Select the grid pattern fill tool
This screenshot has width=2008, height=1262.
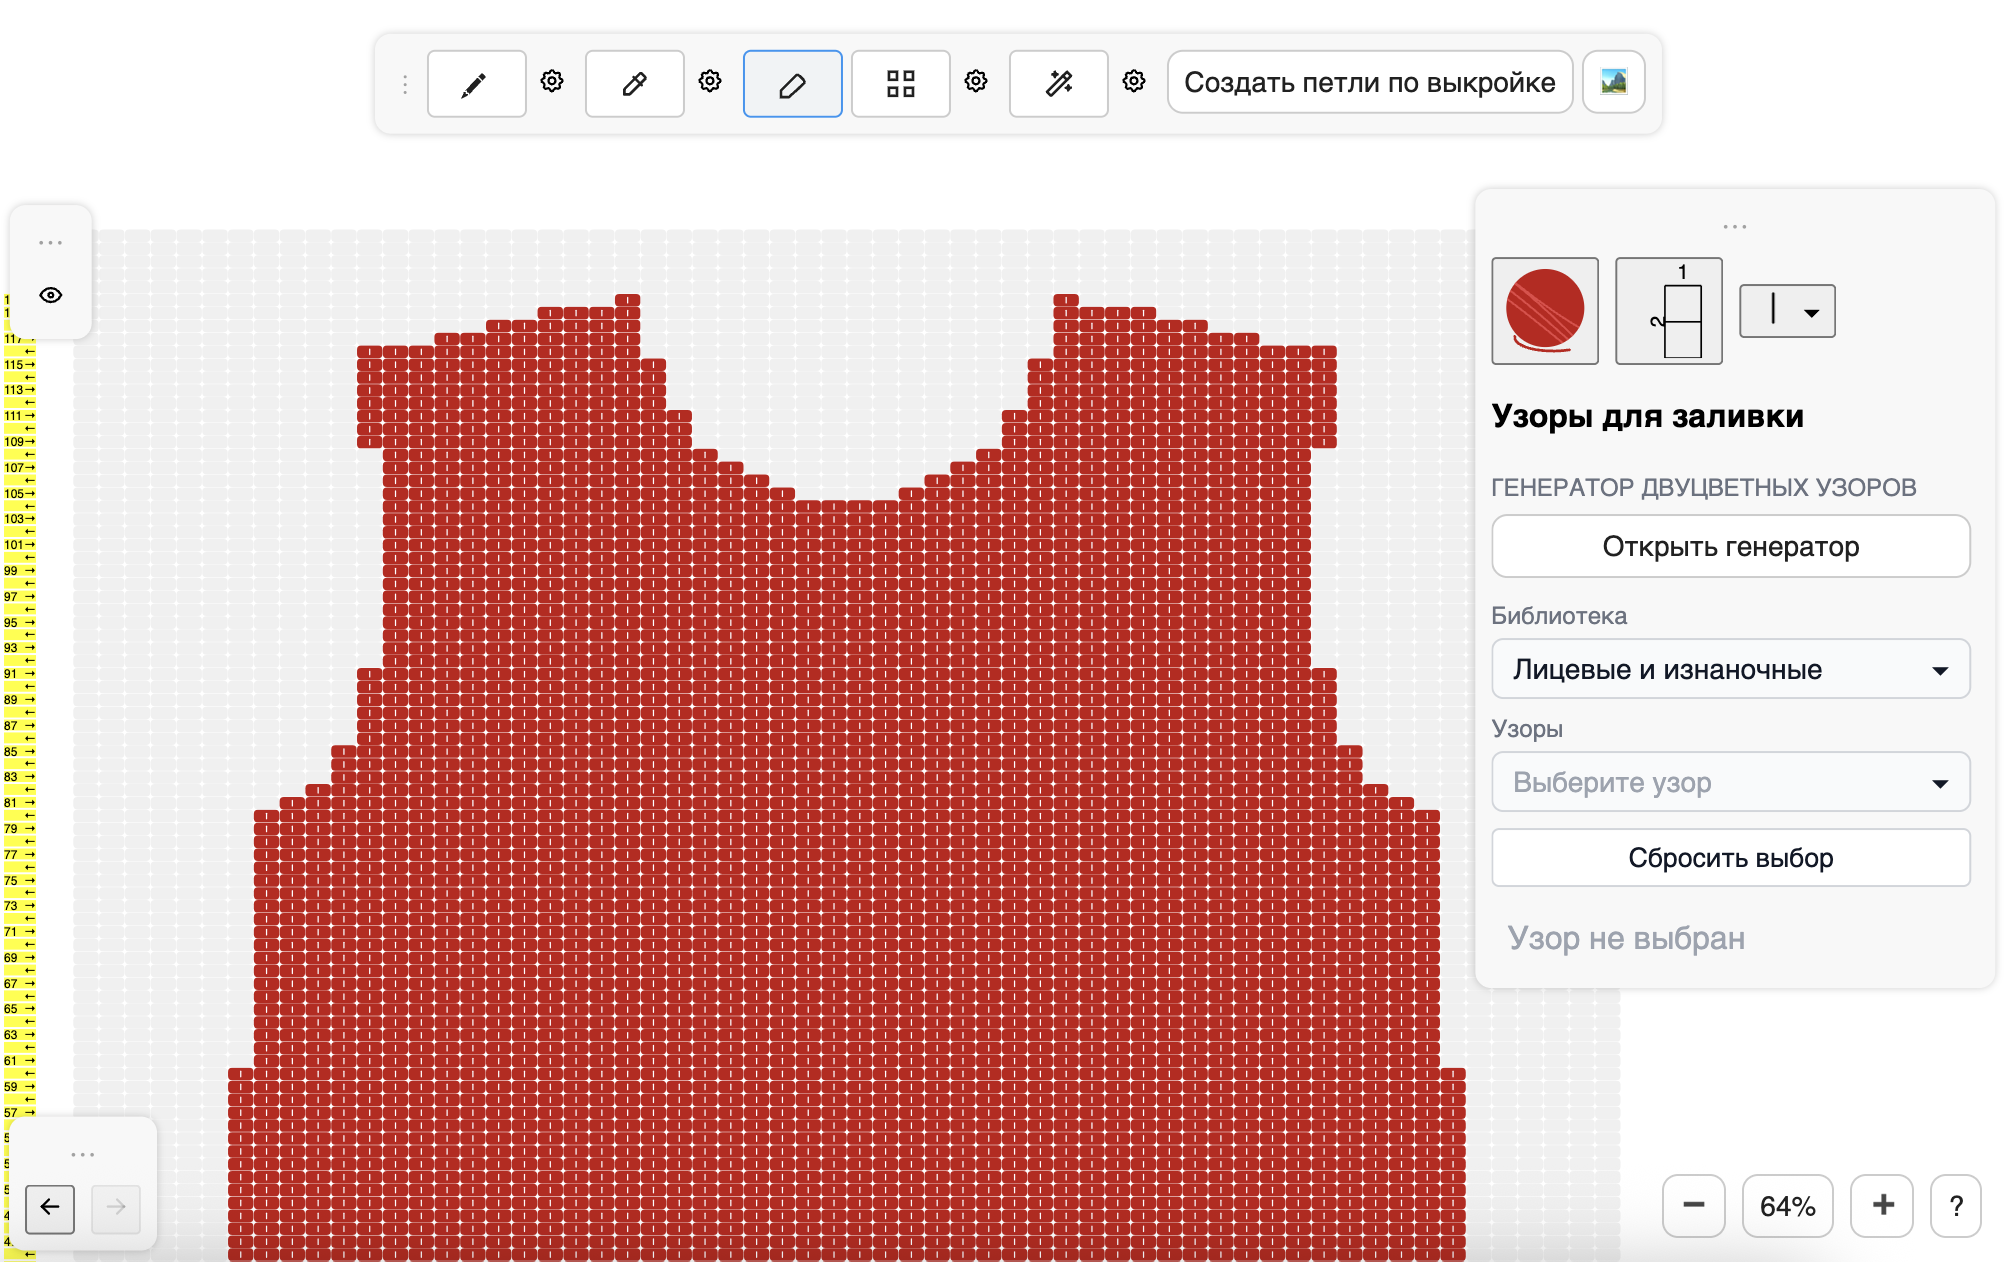(900, 84)
